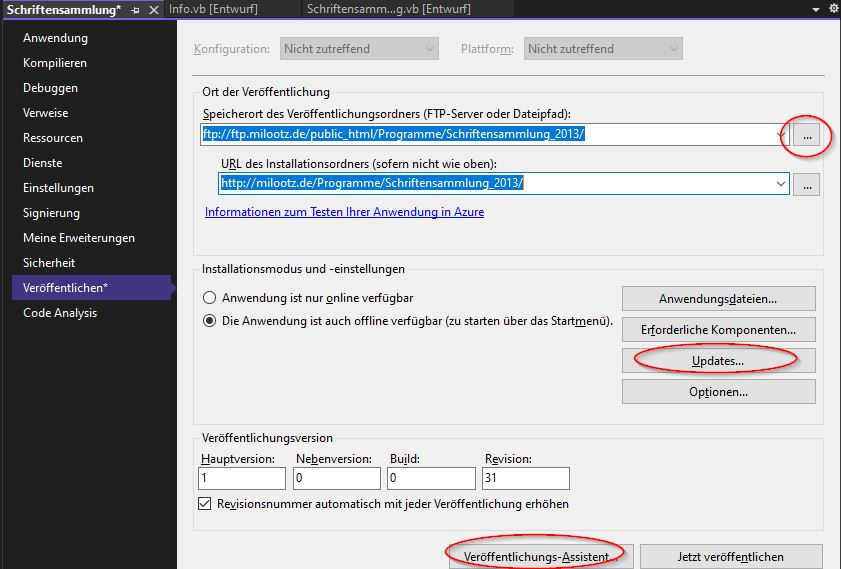
Task: Select the offline available application option
Action: tap(210, 321)
